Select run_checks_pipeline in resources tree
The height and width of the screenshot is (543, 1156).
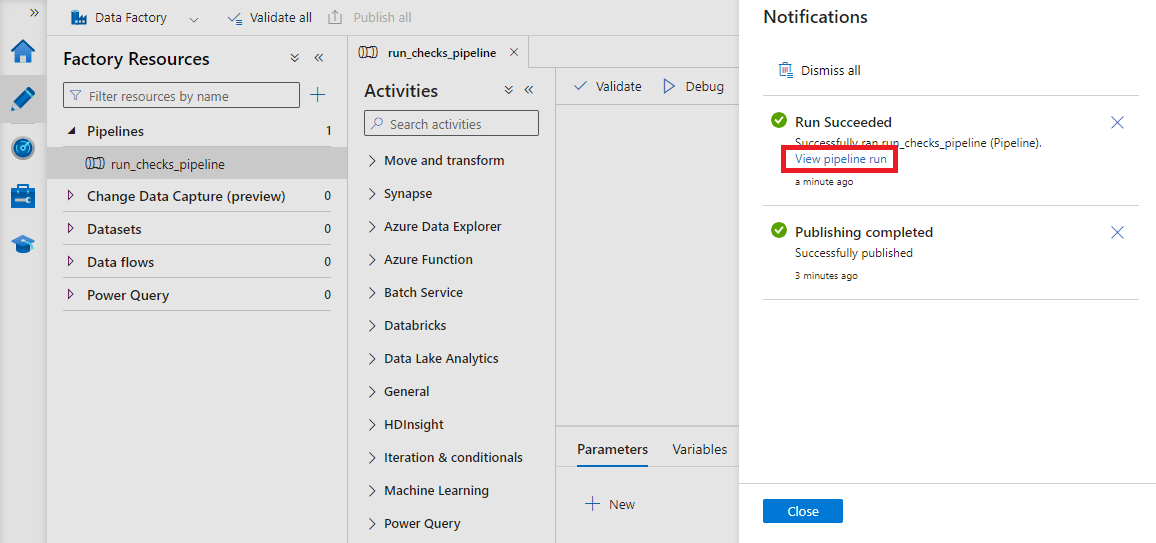click(x=197, y=164)
